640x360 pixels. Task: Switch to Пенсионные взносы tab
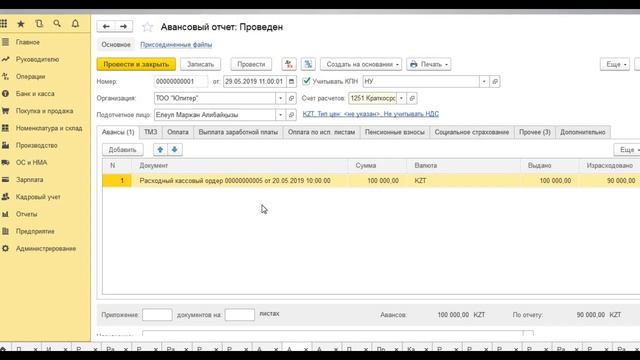pos(395,132)
